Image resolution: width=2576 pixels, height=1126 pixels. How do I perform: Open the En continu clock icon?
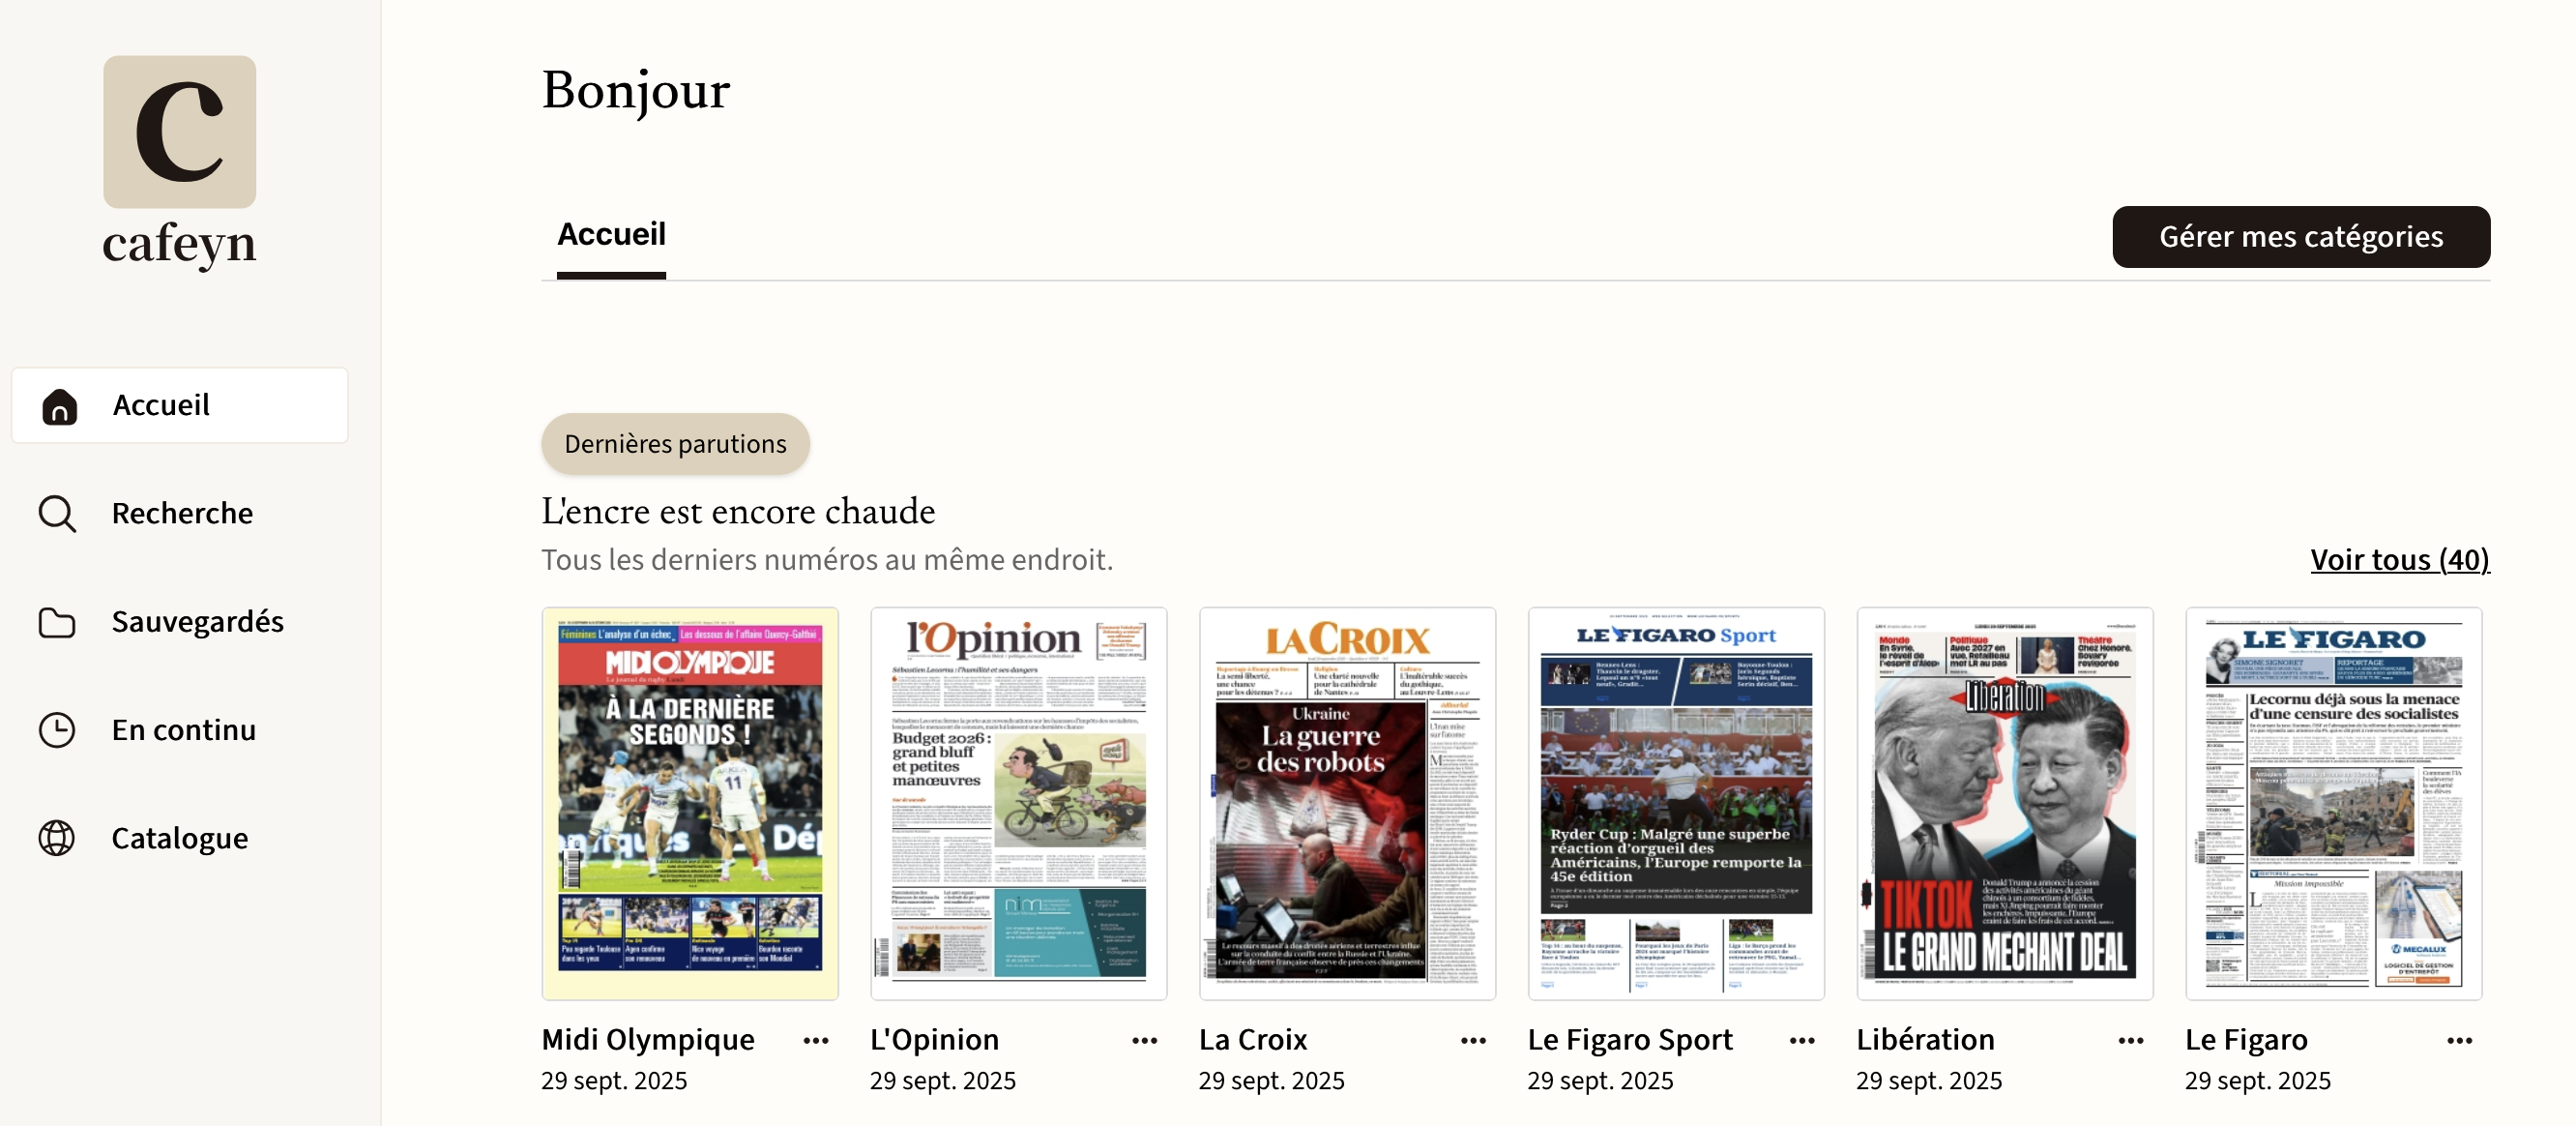(x=57, y=730)
